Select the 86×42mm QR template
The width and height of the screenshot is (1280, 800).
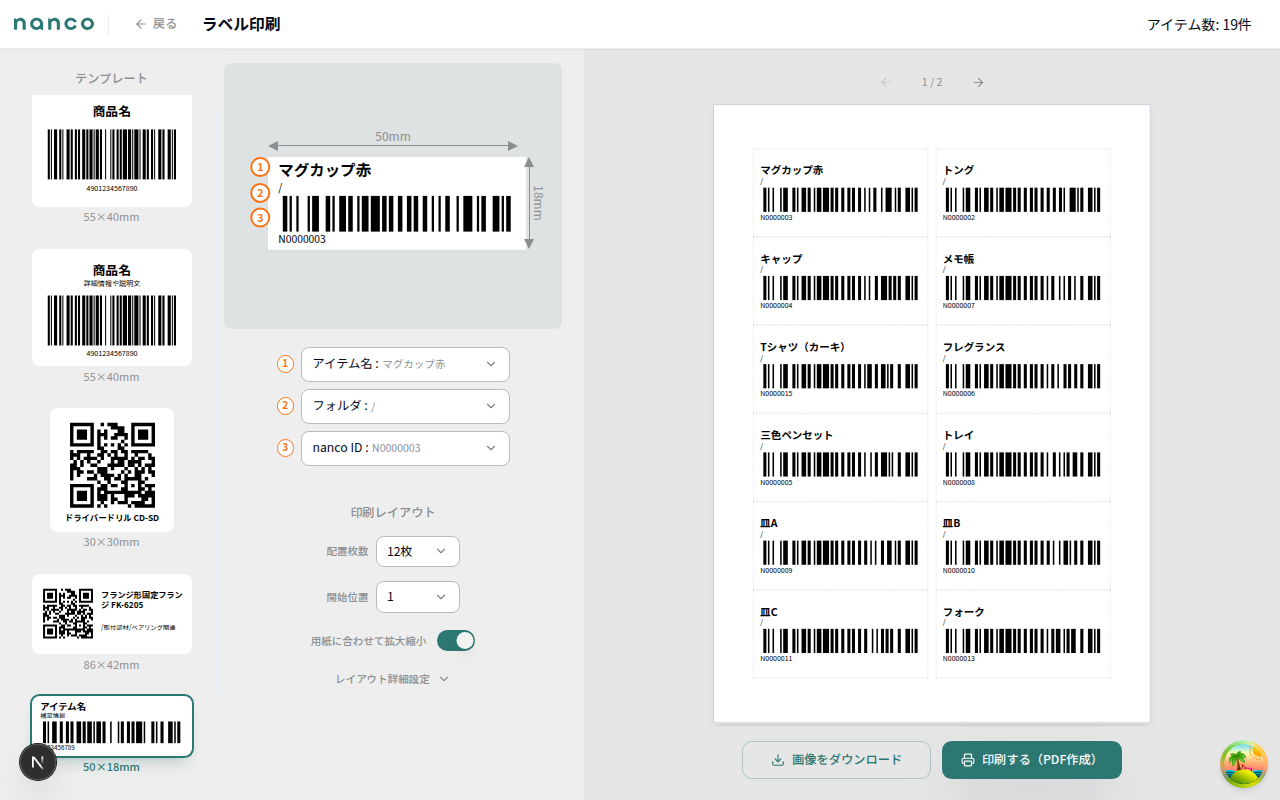tap(112, 614)
